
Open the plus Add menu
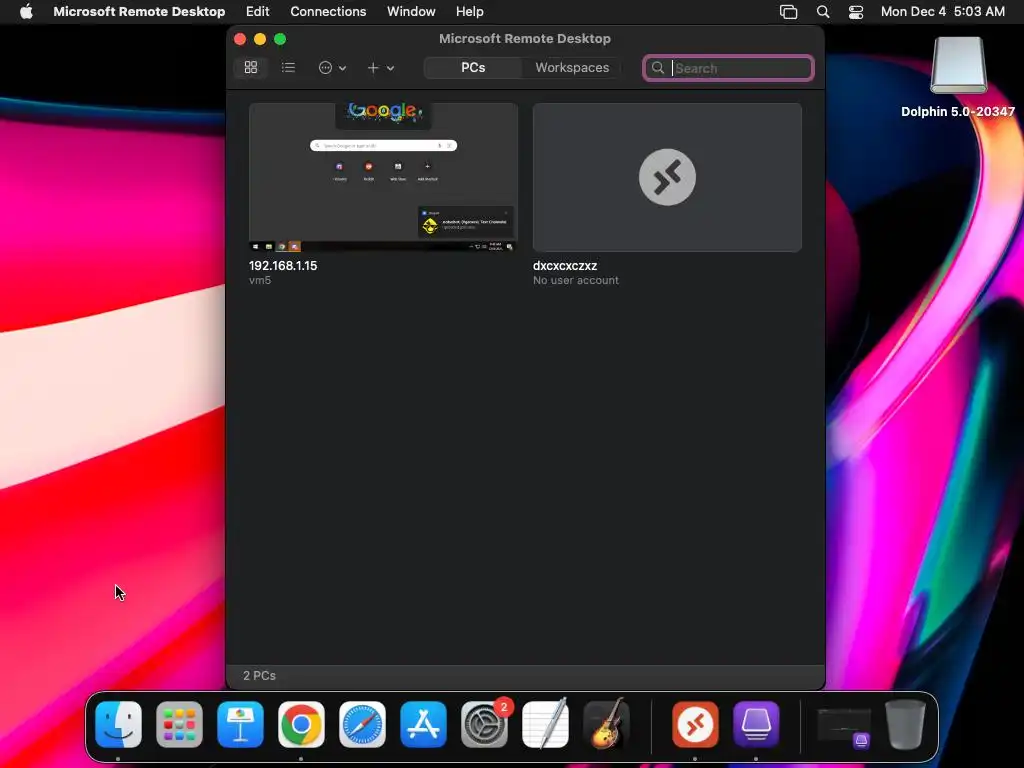tap(380, 67)
